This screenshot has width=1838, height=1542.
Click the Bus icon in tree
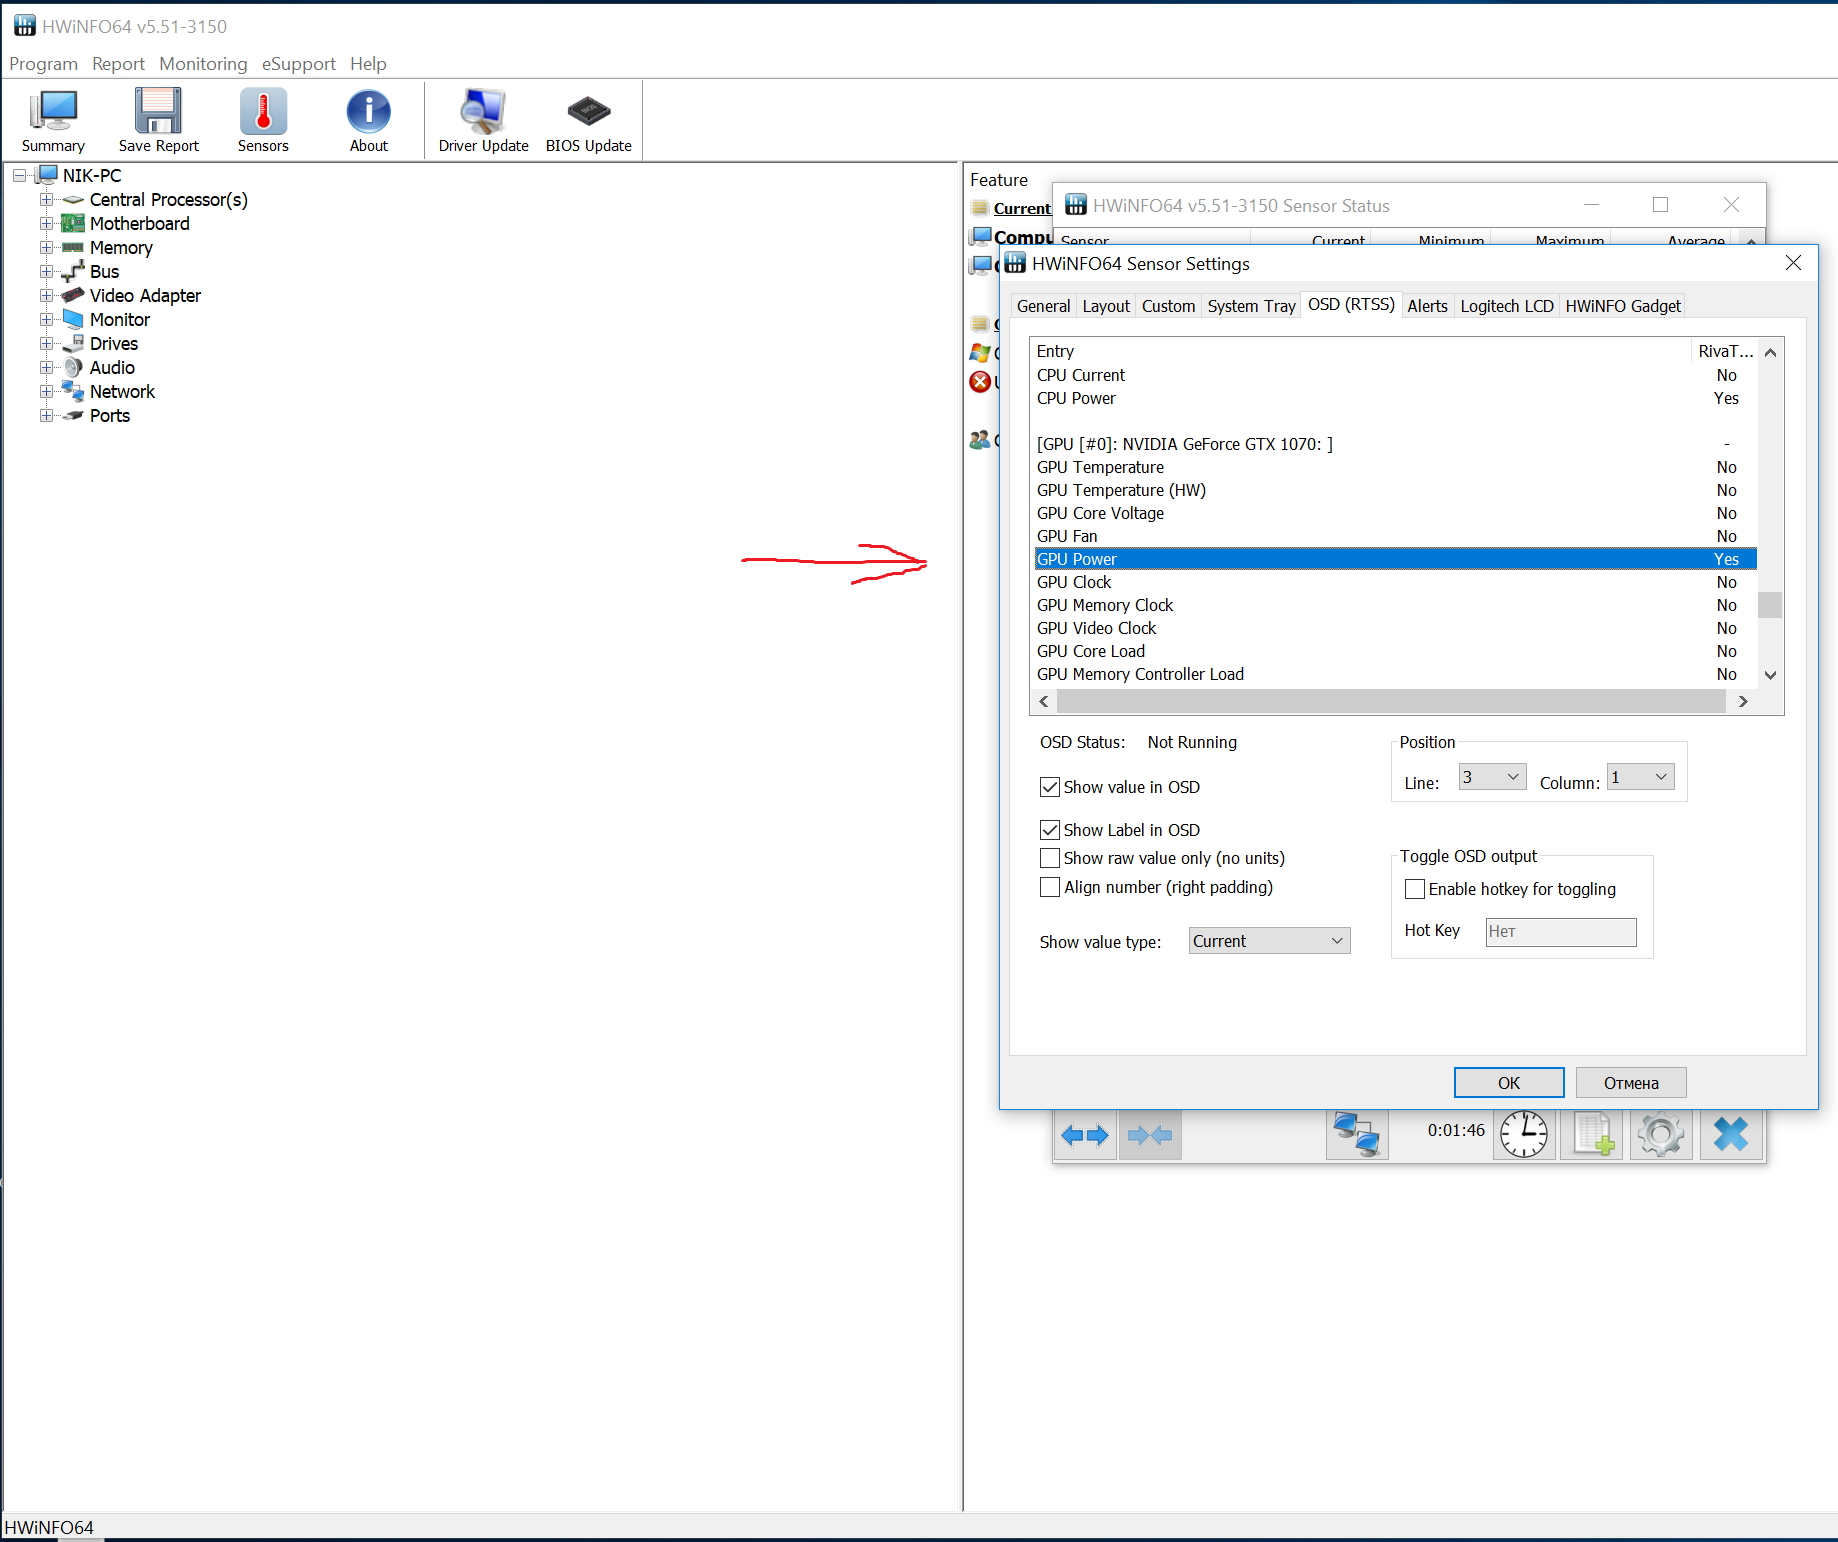coord(73,271)
